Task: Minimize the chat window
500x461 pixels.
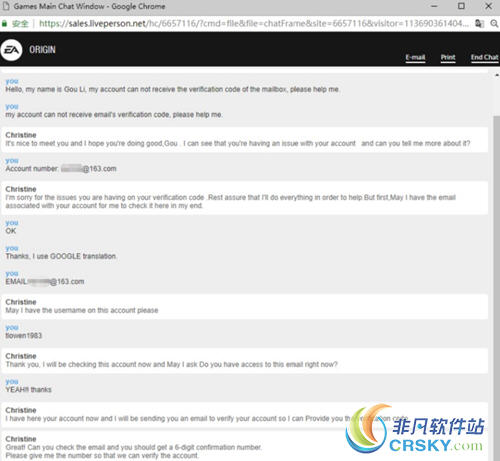Action: click(x=434, y=6)
